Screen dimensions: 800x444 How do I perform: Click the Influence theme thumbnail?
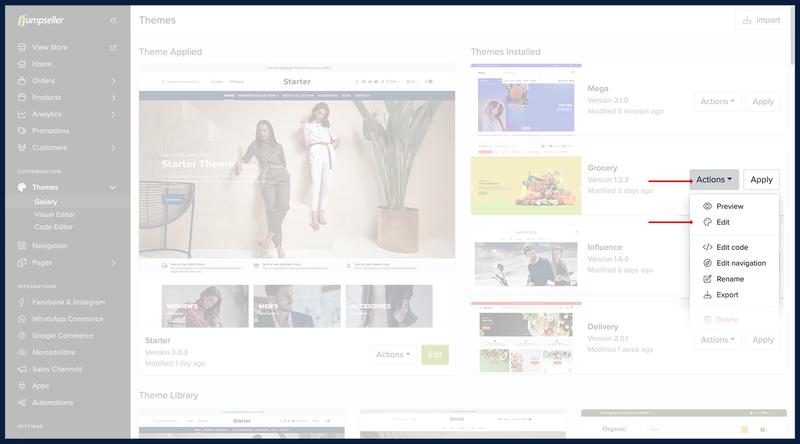pos(526,259)
